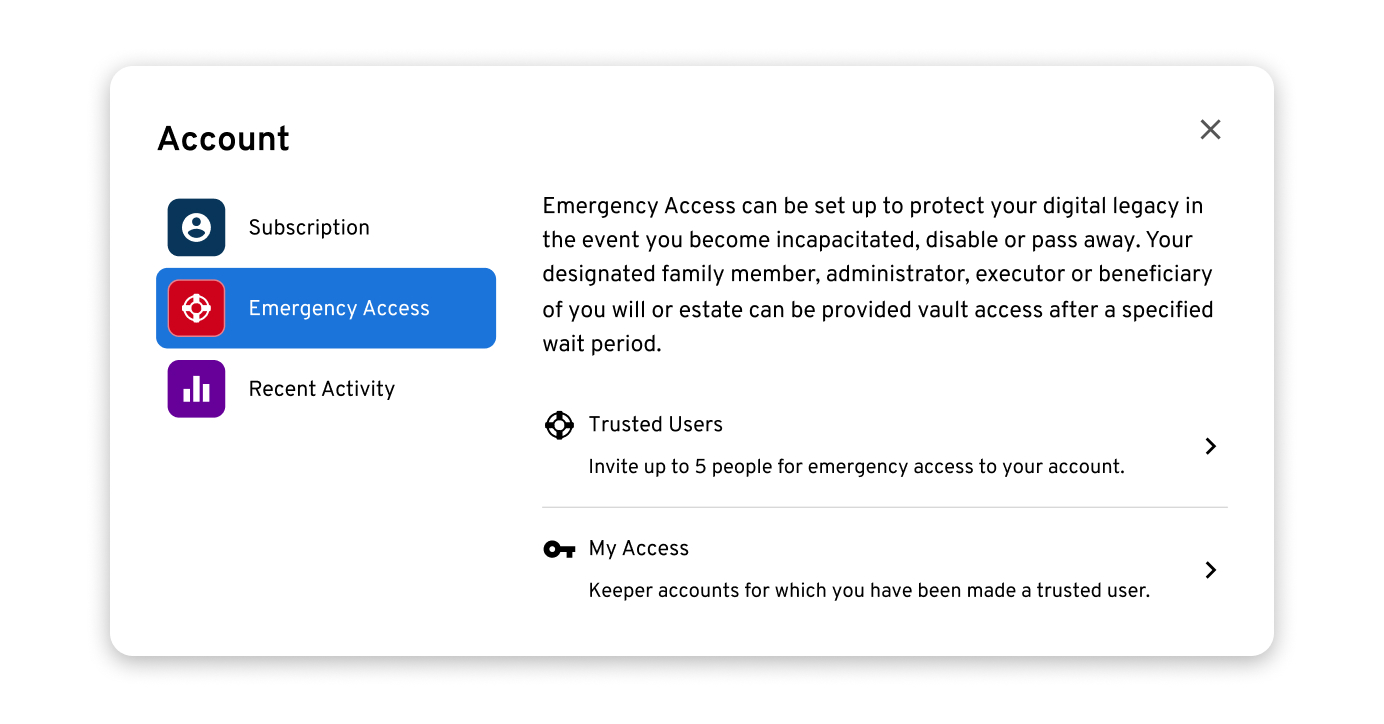Select the Emergency Access menu label
The width and height of the screenshot is (1384, 724).
339,308
